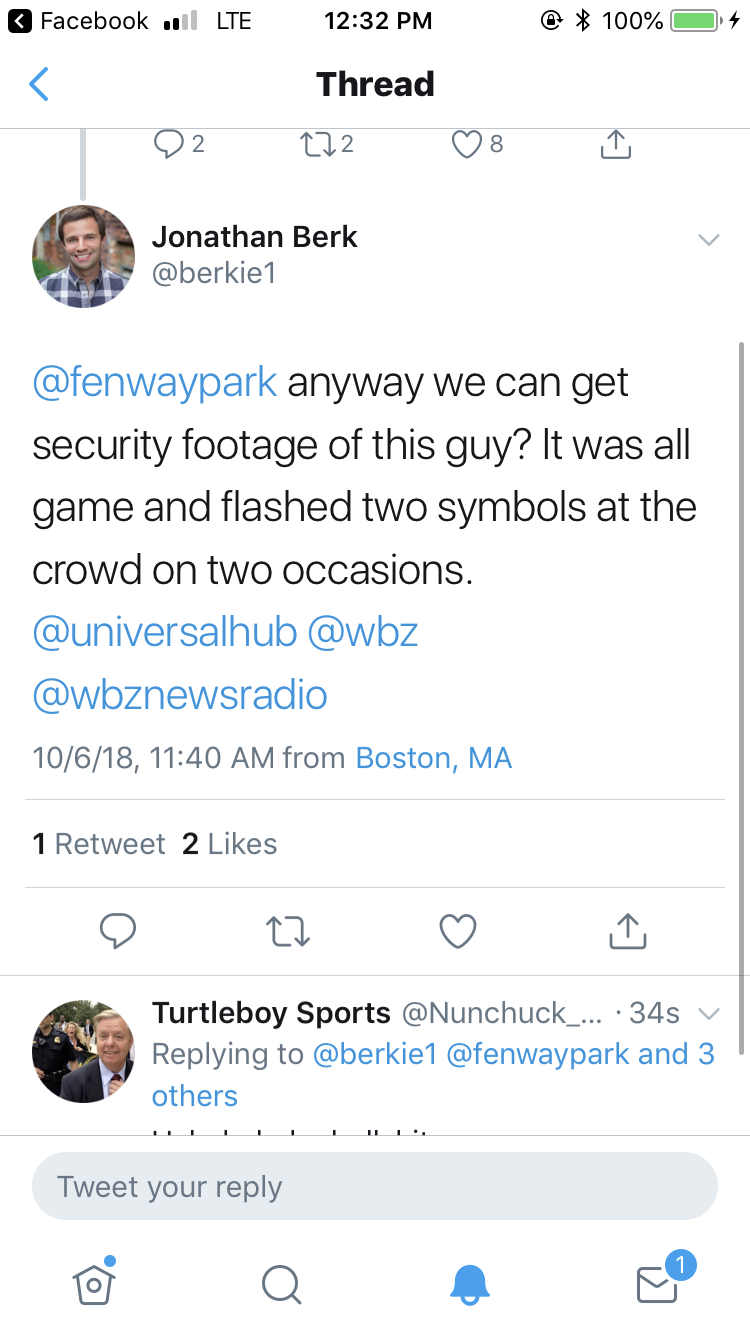
Task: Tap the Tweet your reply field
Action: 375,1187
